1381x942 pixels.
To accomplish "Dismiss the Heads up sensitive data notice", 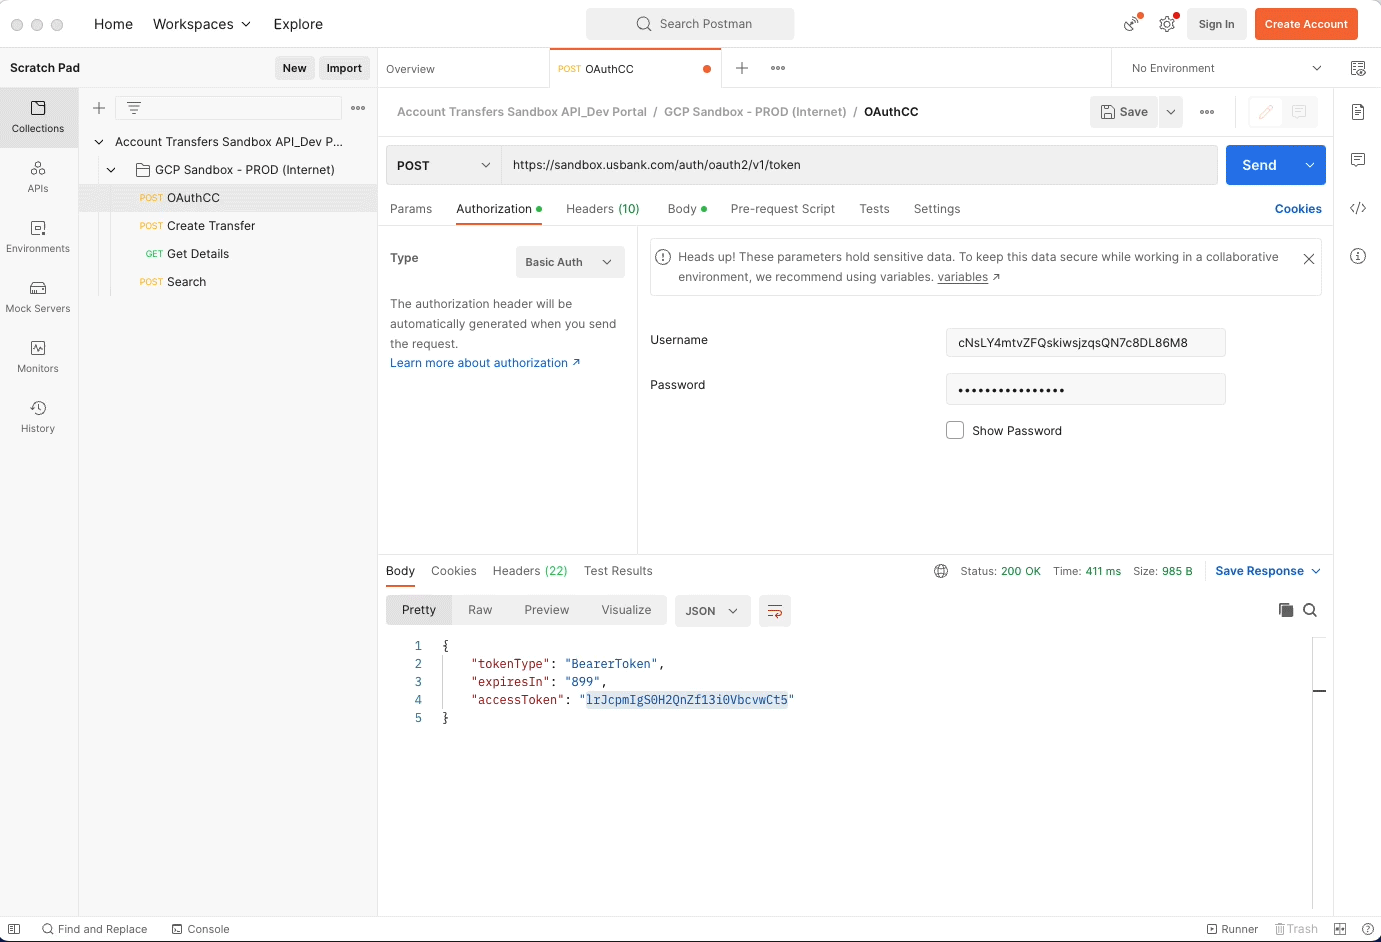I will pos(1309,259).
